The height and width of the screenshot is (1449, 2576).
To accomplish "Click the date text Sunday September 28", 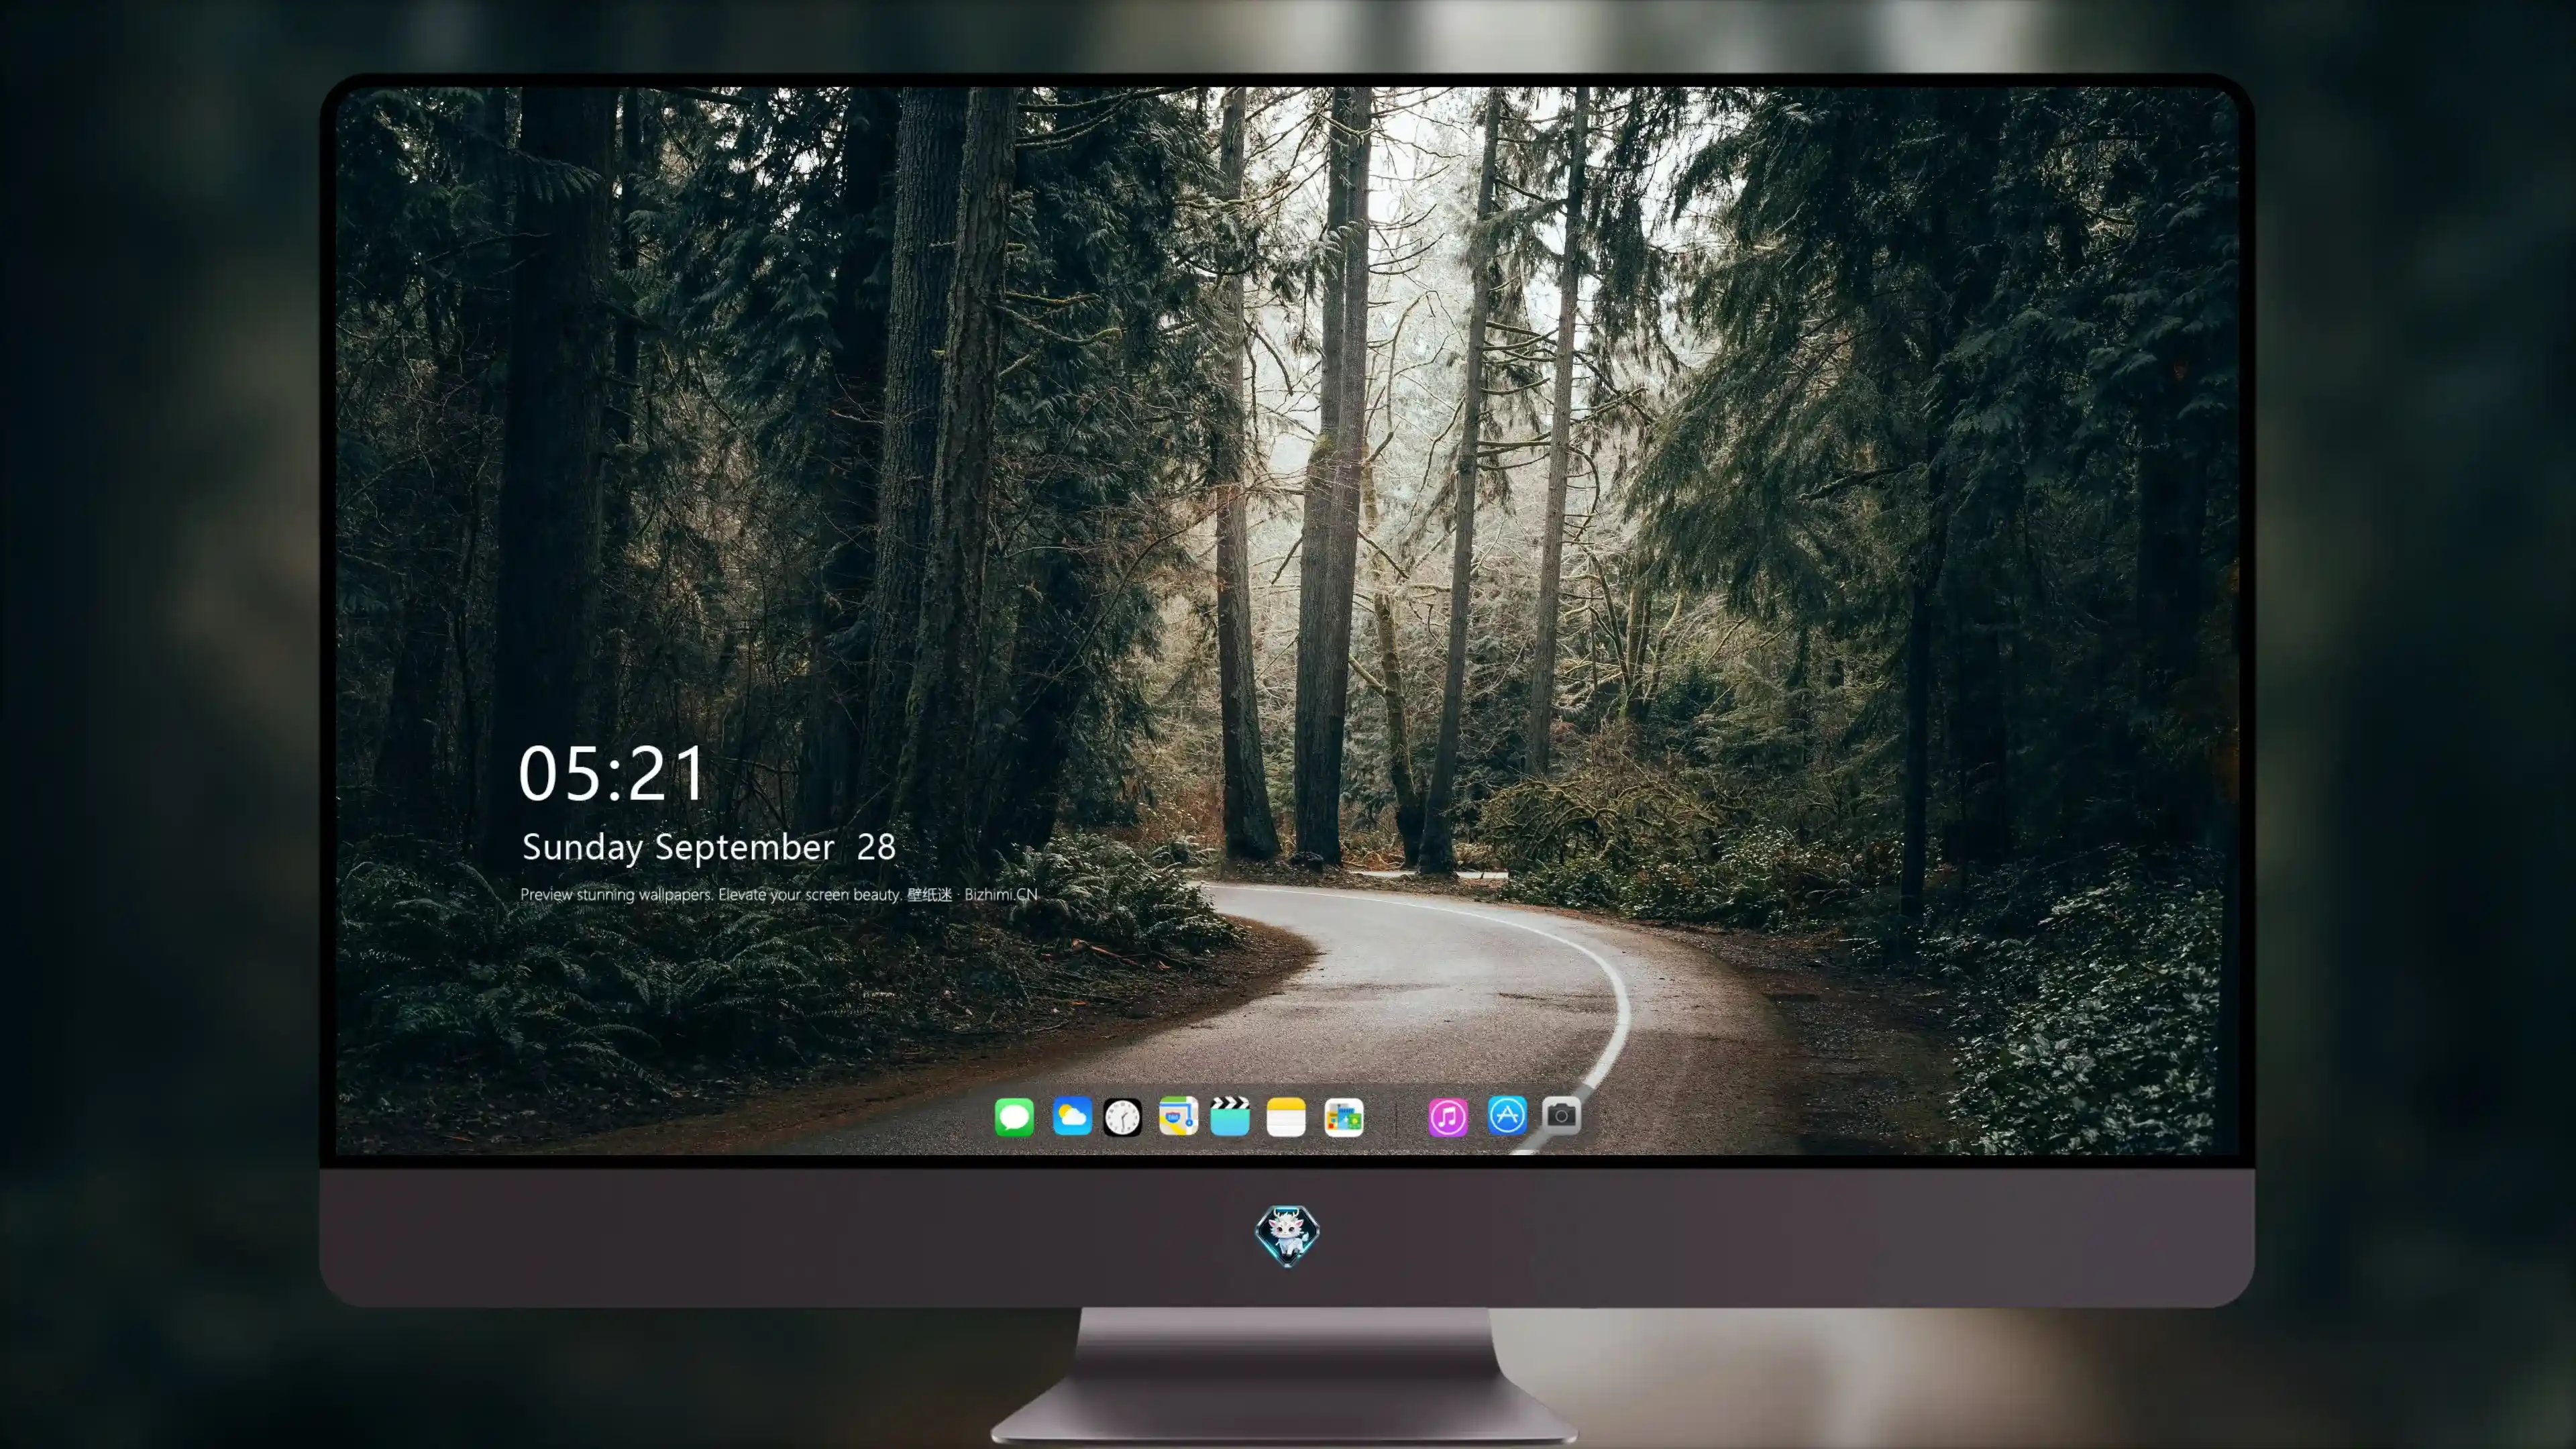I will [709, 847].
